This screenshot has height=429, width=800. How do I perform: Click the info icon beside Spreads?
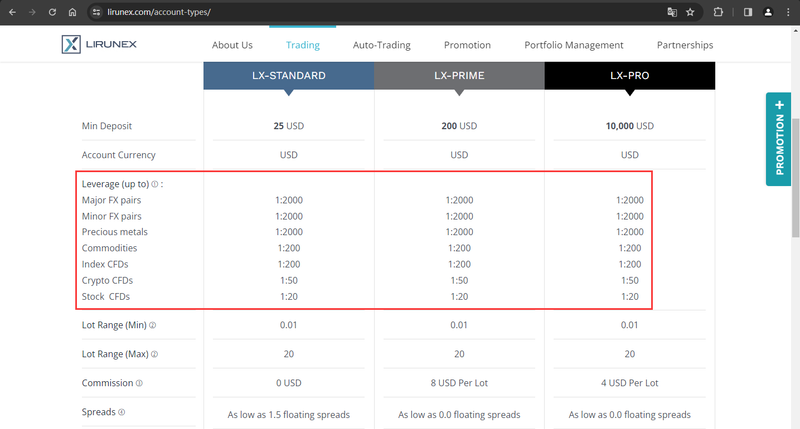pyautogui.click(x=121, y=412)
